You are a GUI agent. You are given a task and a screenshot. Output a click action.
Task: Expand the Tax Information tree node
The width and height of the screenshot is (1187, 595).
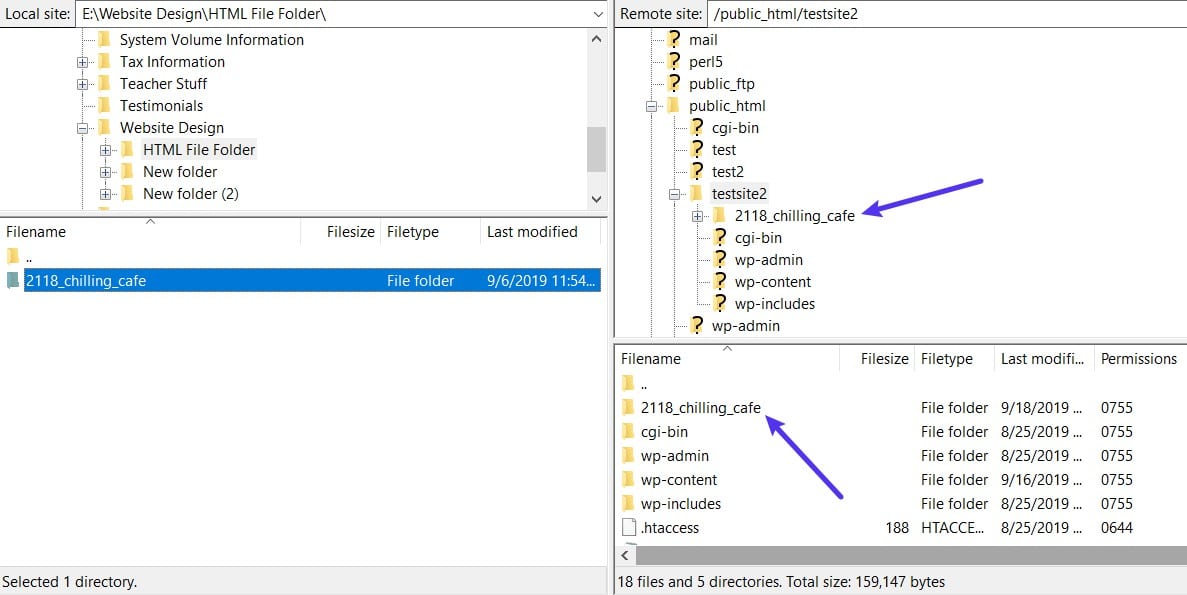(x=84, y=61)
